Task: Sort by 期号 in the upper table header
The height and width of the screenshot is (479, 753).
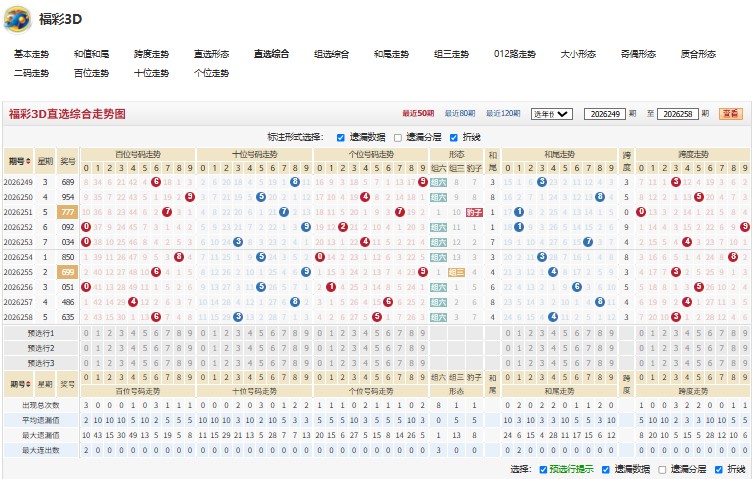Action: pos(20,161)
